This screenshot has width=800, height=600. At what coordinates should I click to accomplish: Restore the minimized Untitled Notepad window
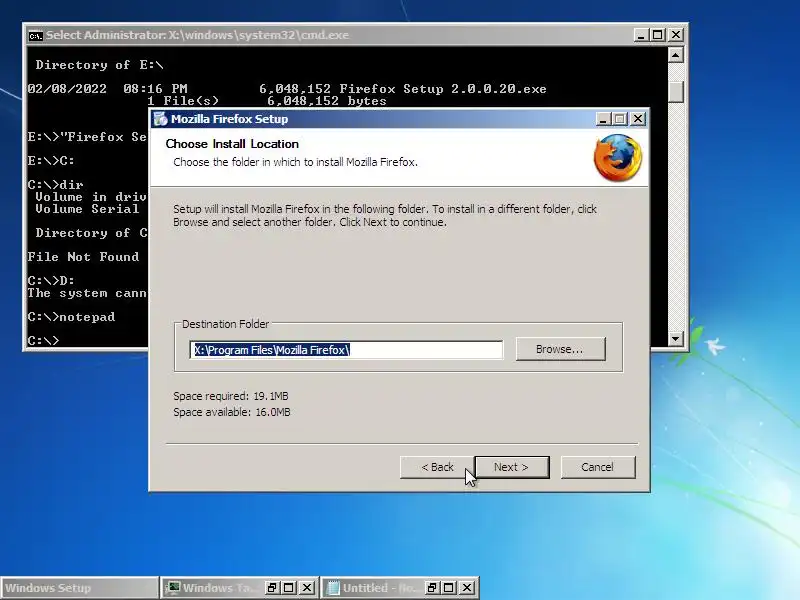click(432, 588)
